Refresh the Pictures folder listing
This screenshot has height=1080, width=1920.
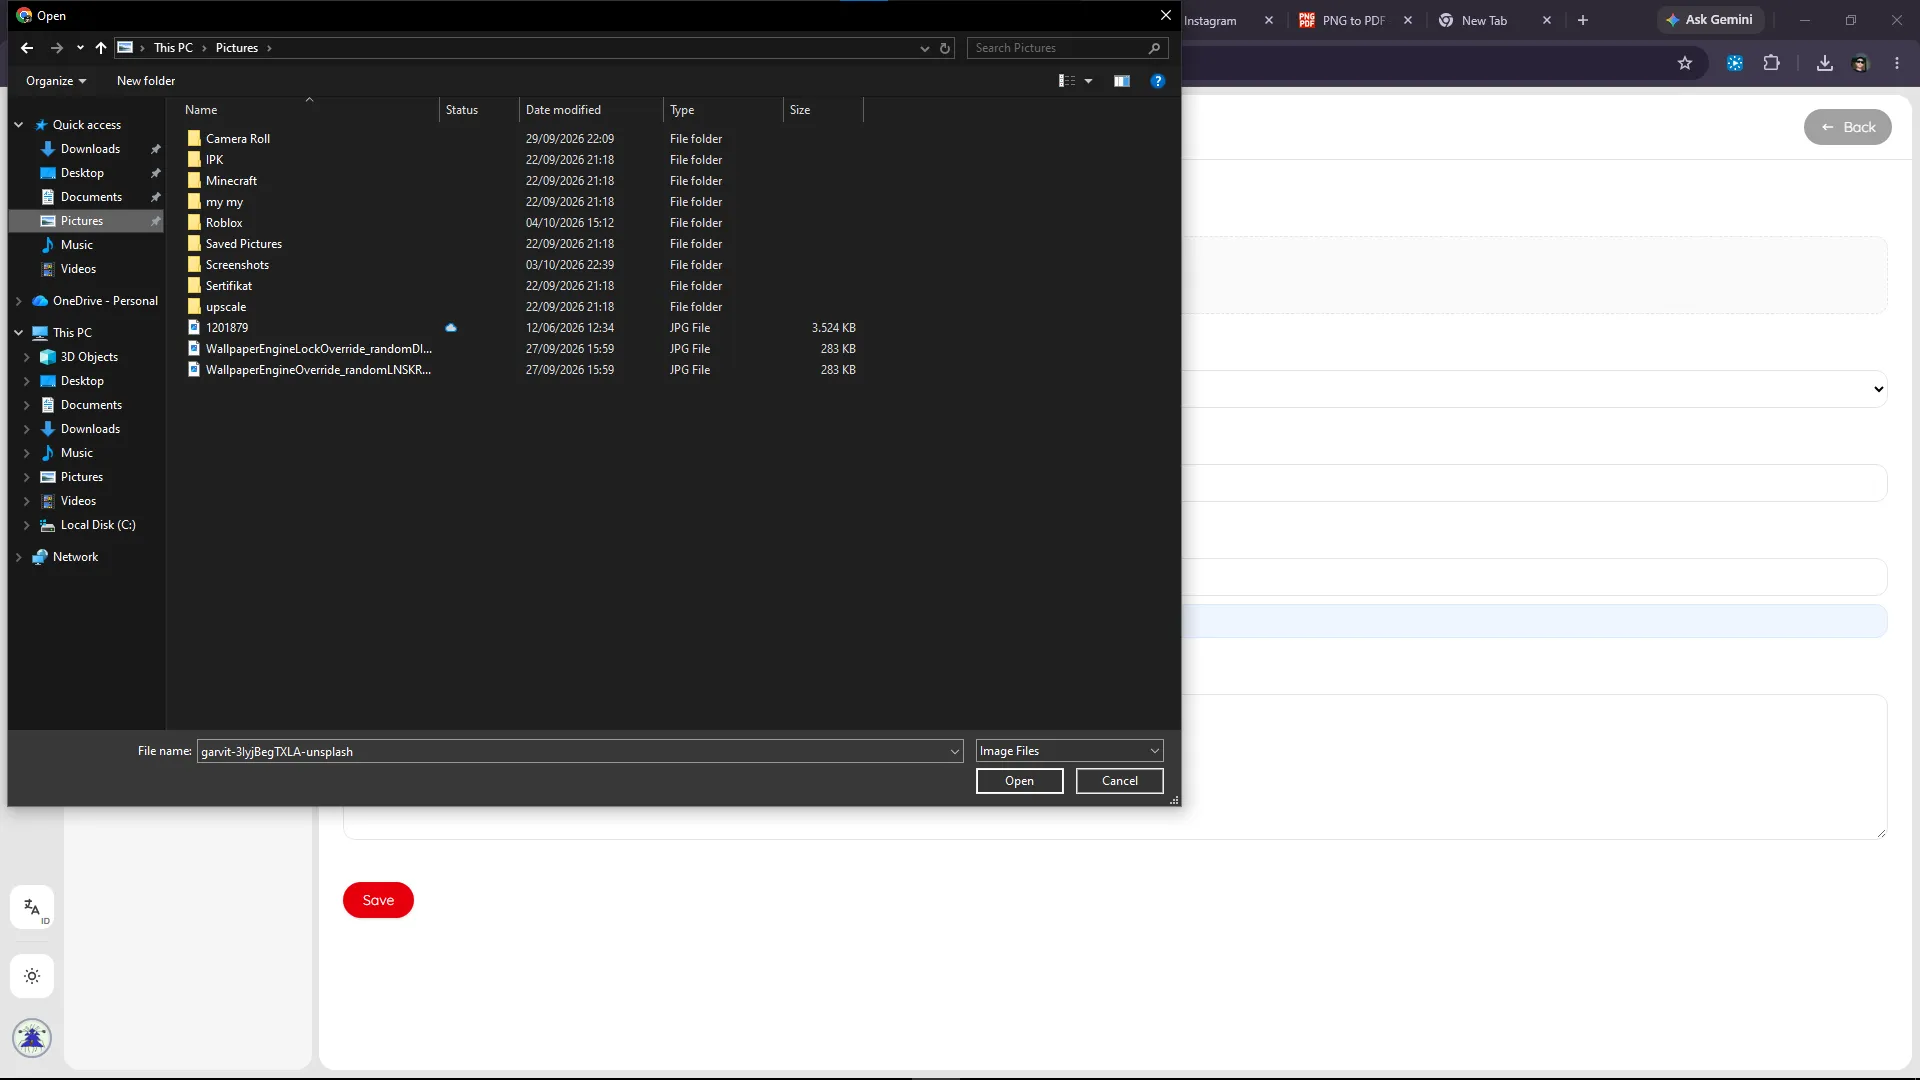click(x=944, y=48)
